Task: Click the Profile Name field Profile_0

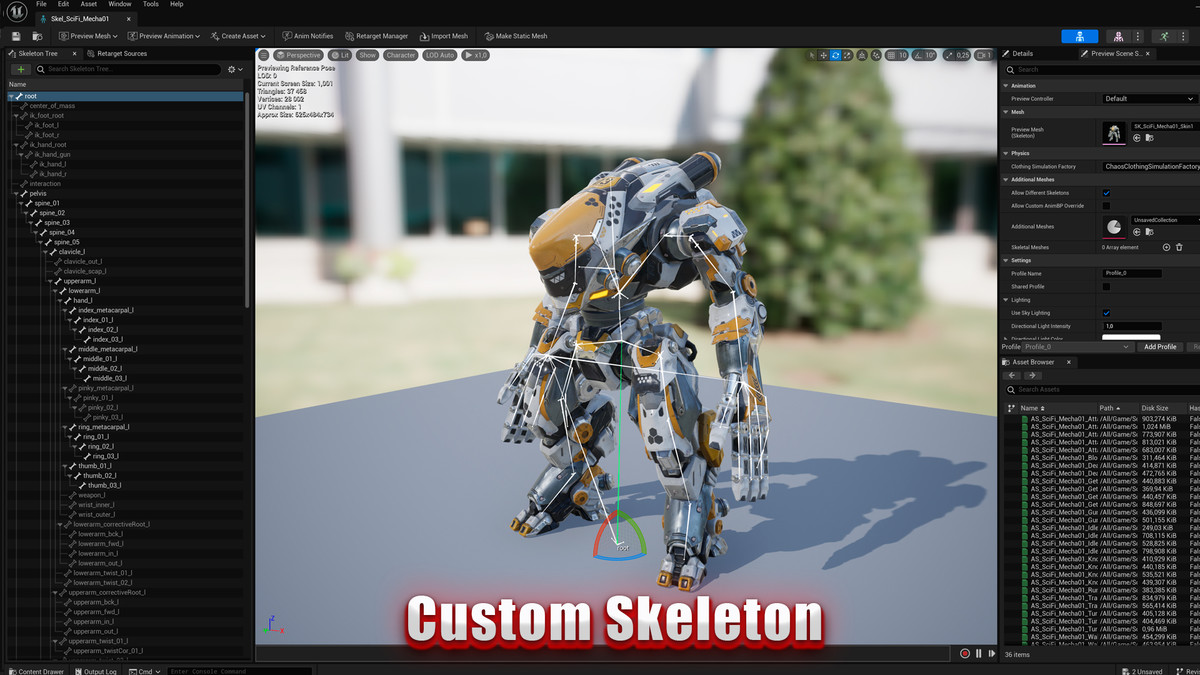Action: tap(1132, 273)
